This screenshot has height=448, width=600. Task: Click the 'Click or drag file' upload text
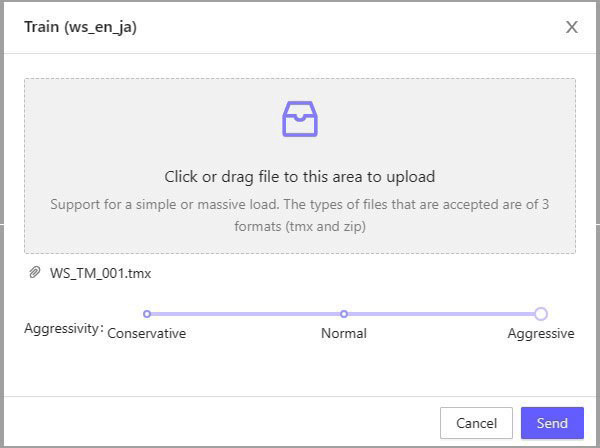[x=300, y=176]
